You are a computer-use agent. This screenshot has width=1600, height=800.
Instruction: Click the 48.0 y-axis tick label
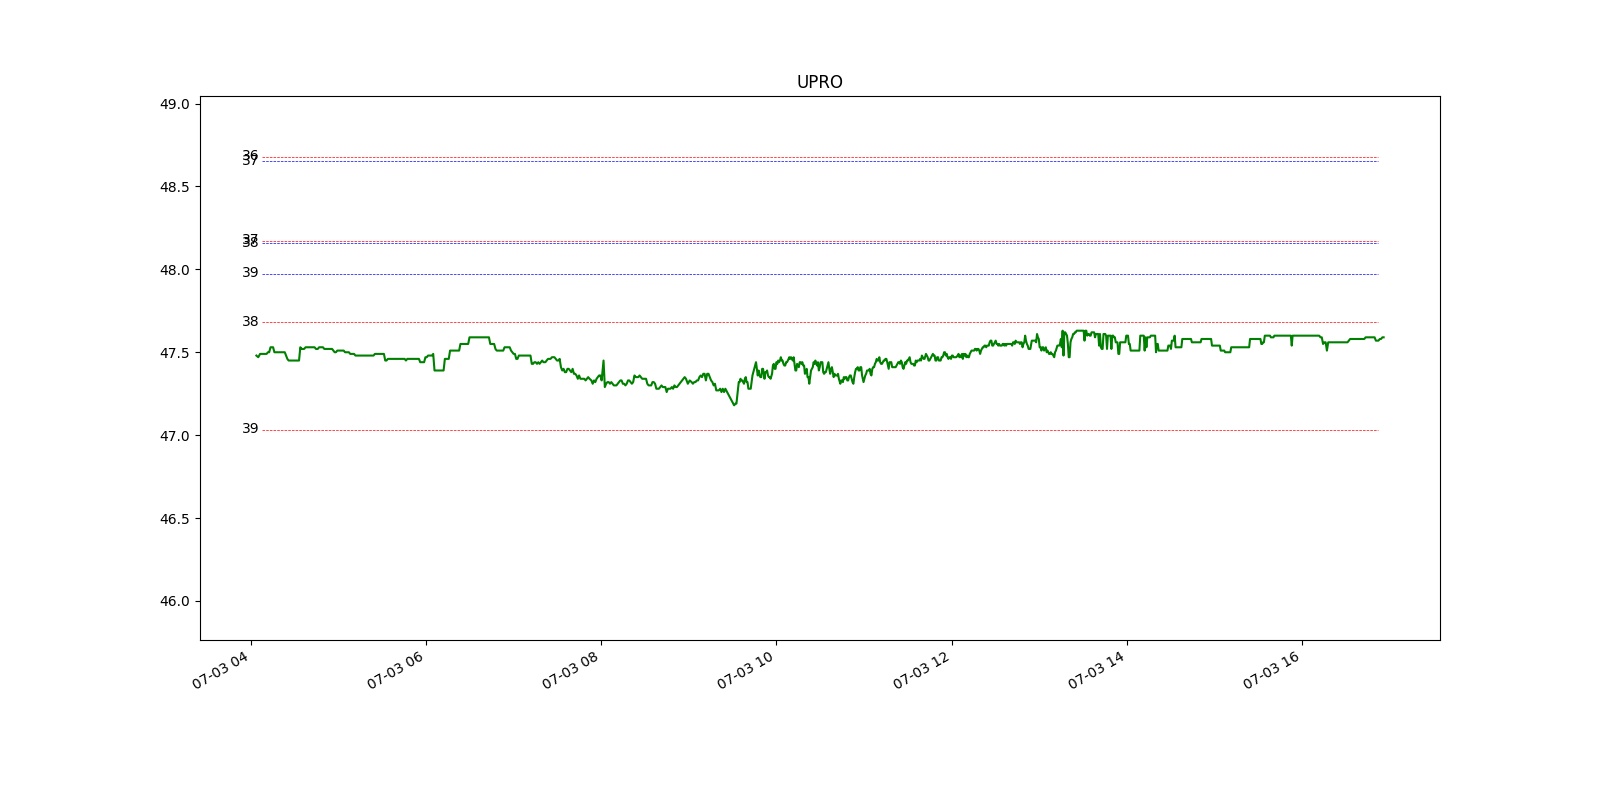tap(174, 270)
